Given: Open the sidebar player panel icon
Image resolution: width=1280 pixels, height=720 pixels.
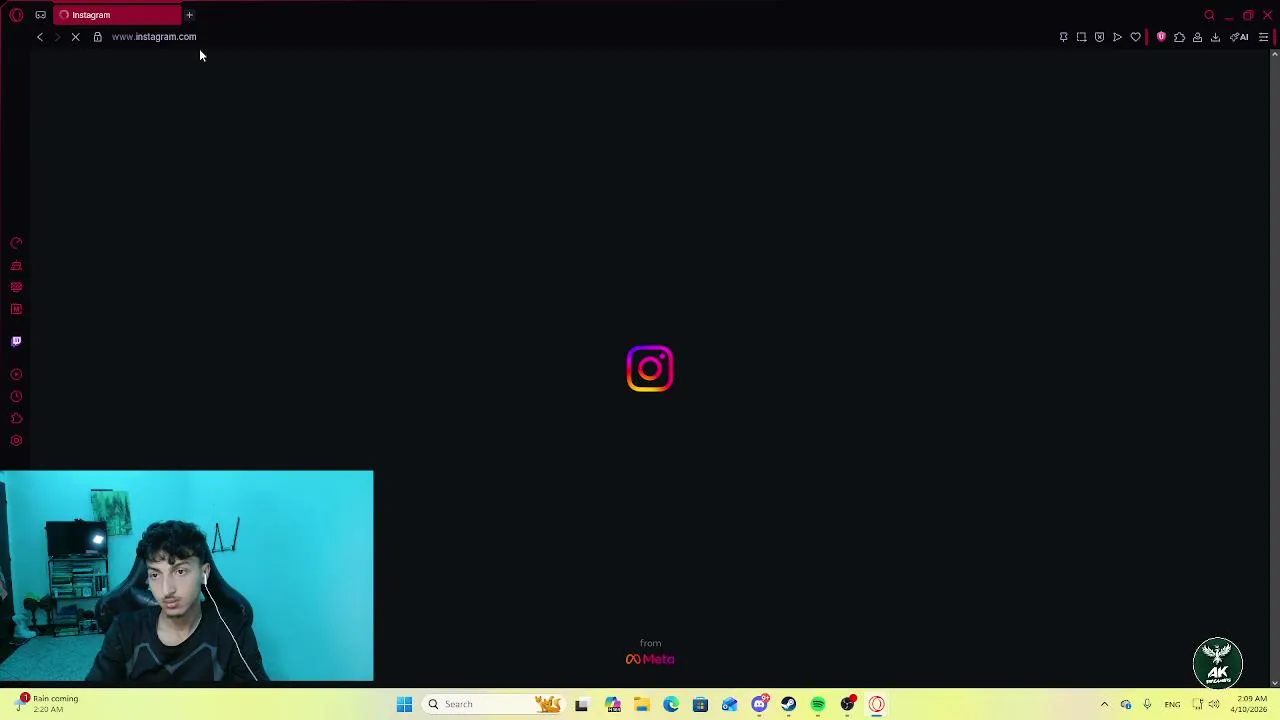Looking at the screenshot, I should (x=16, y=287).
